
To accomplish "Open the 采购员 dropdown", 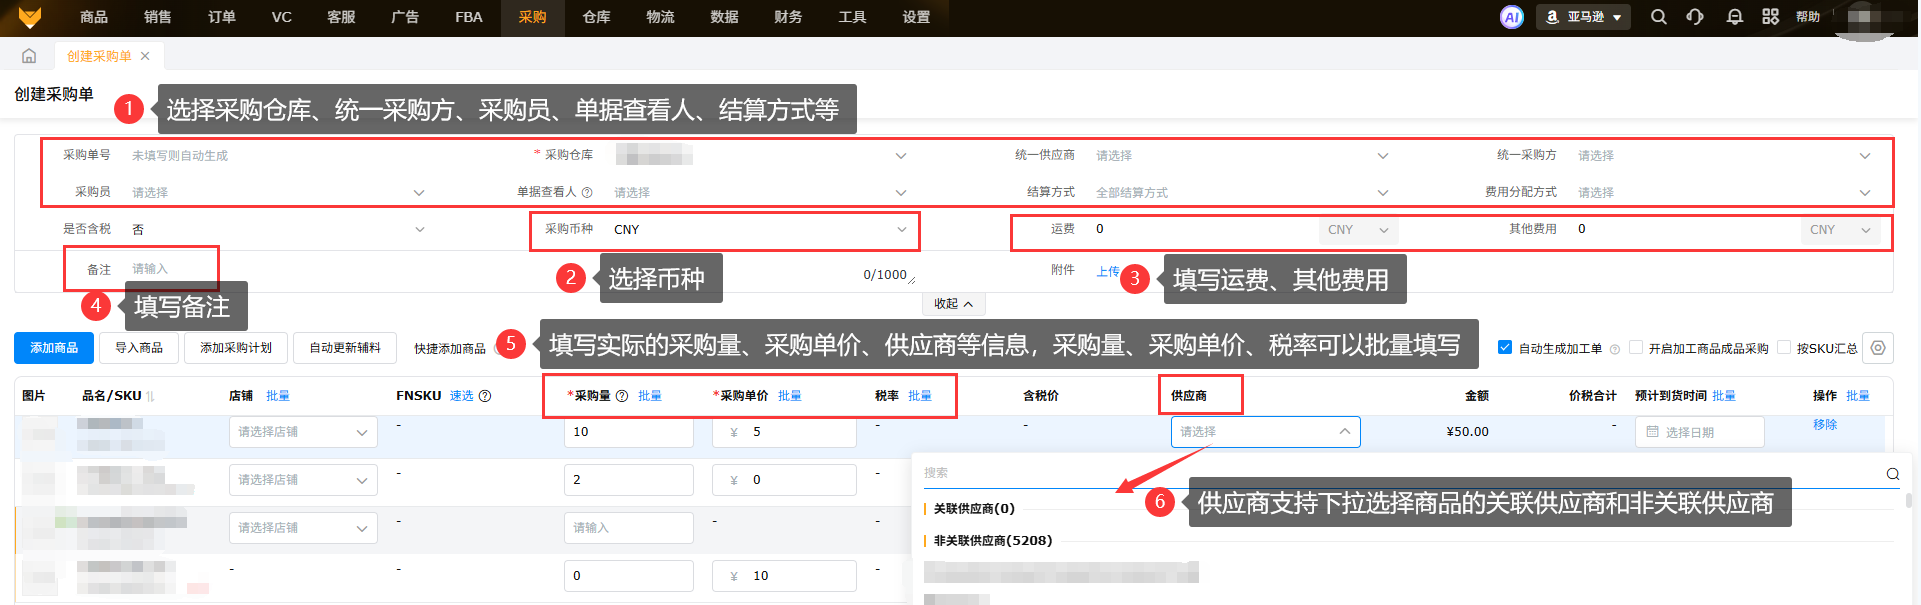I will (280, 192).
